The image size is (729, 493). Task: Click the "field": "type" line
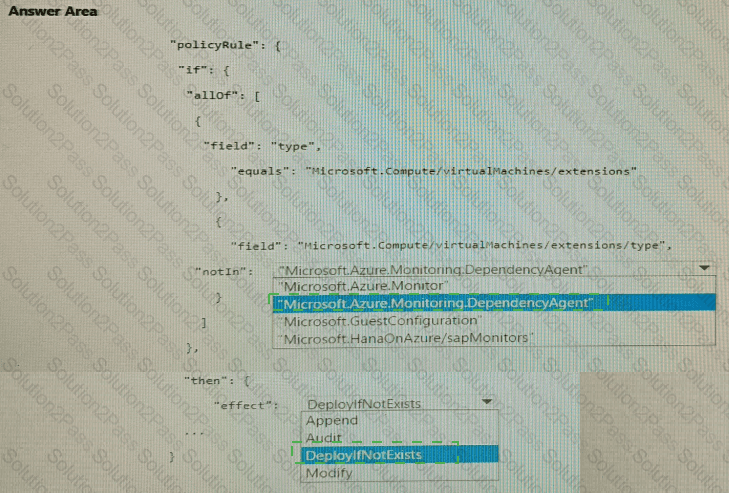click(x=262, y=147)
